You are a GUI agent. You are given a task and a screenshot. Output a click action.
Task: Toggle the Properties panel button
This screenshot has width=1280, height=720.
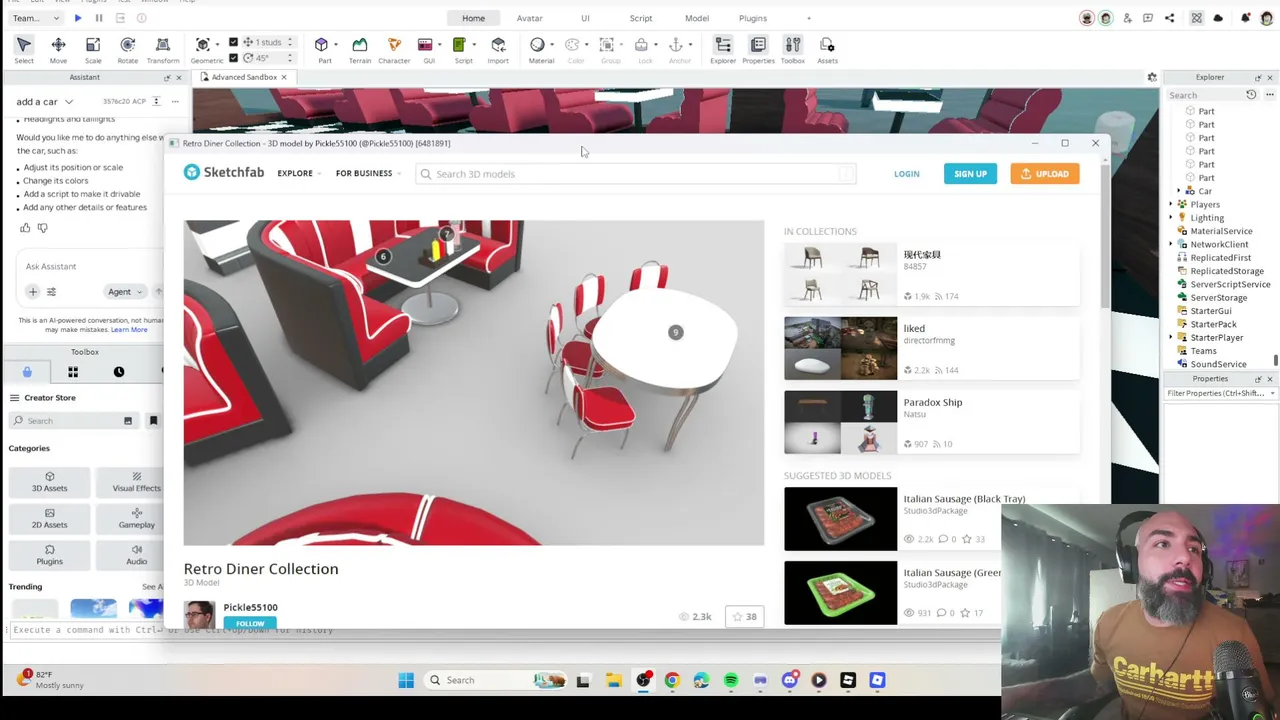tap(758, 49)
